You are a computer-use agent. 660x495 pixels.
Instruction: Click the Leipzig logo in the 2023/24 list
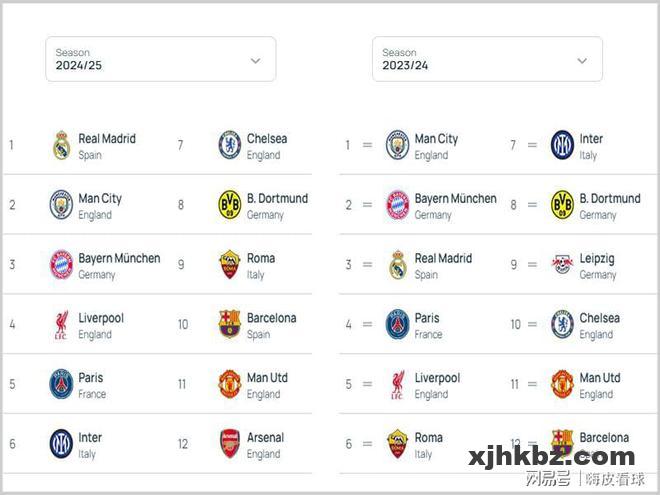click(x=563, y=264)
